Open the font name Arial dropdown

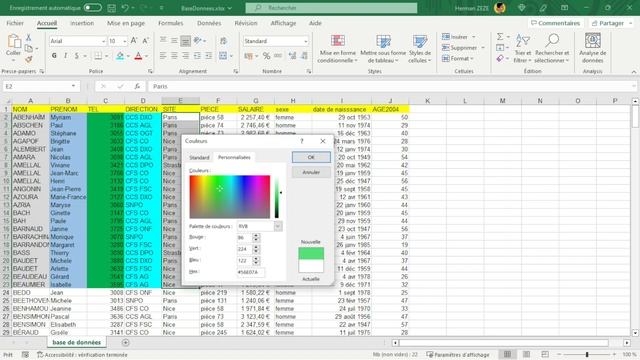click(103, 41)
